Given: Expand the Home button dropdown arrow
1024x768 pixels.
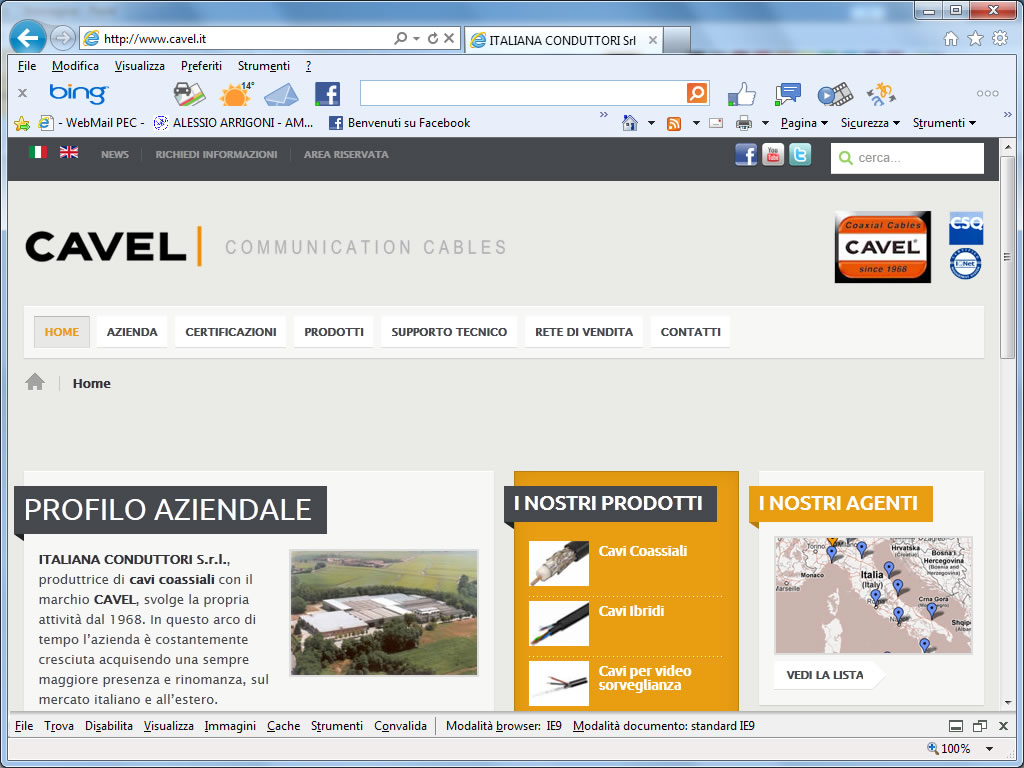Looking at the screenshot, I should tap(651, 123).
